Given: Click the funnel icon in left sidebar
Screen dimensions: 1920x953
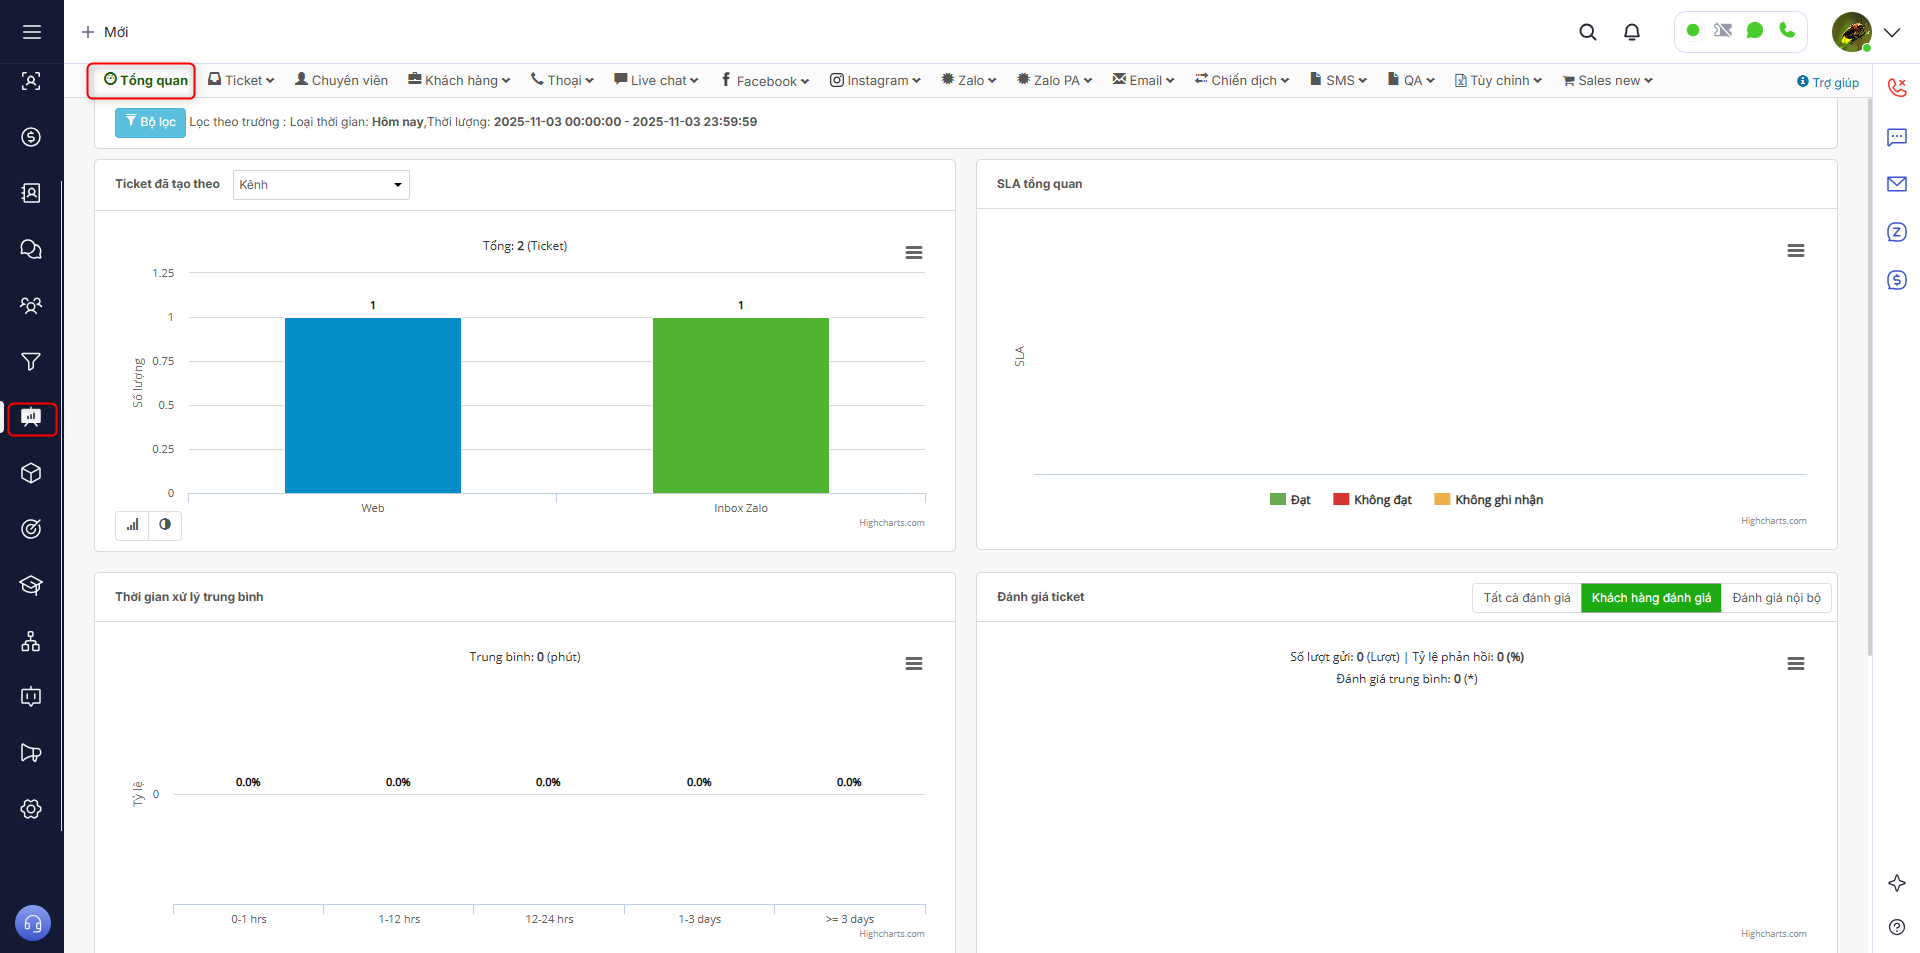Looking at the screenshot, I should pos(31,361).
